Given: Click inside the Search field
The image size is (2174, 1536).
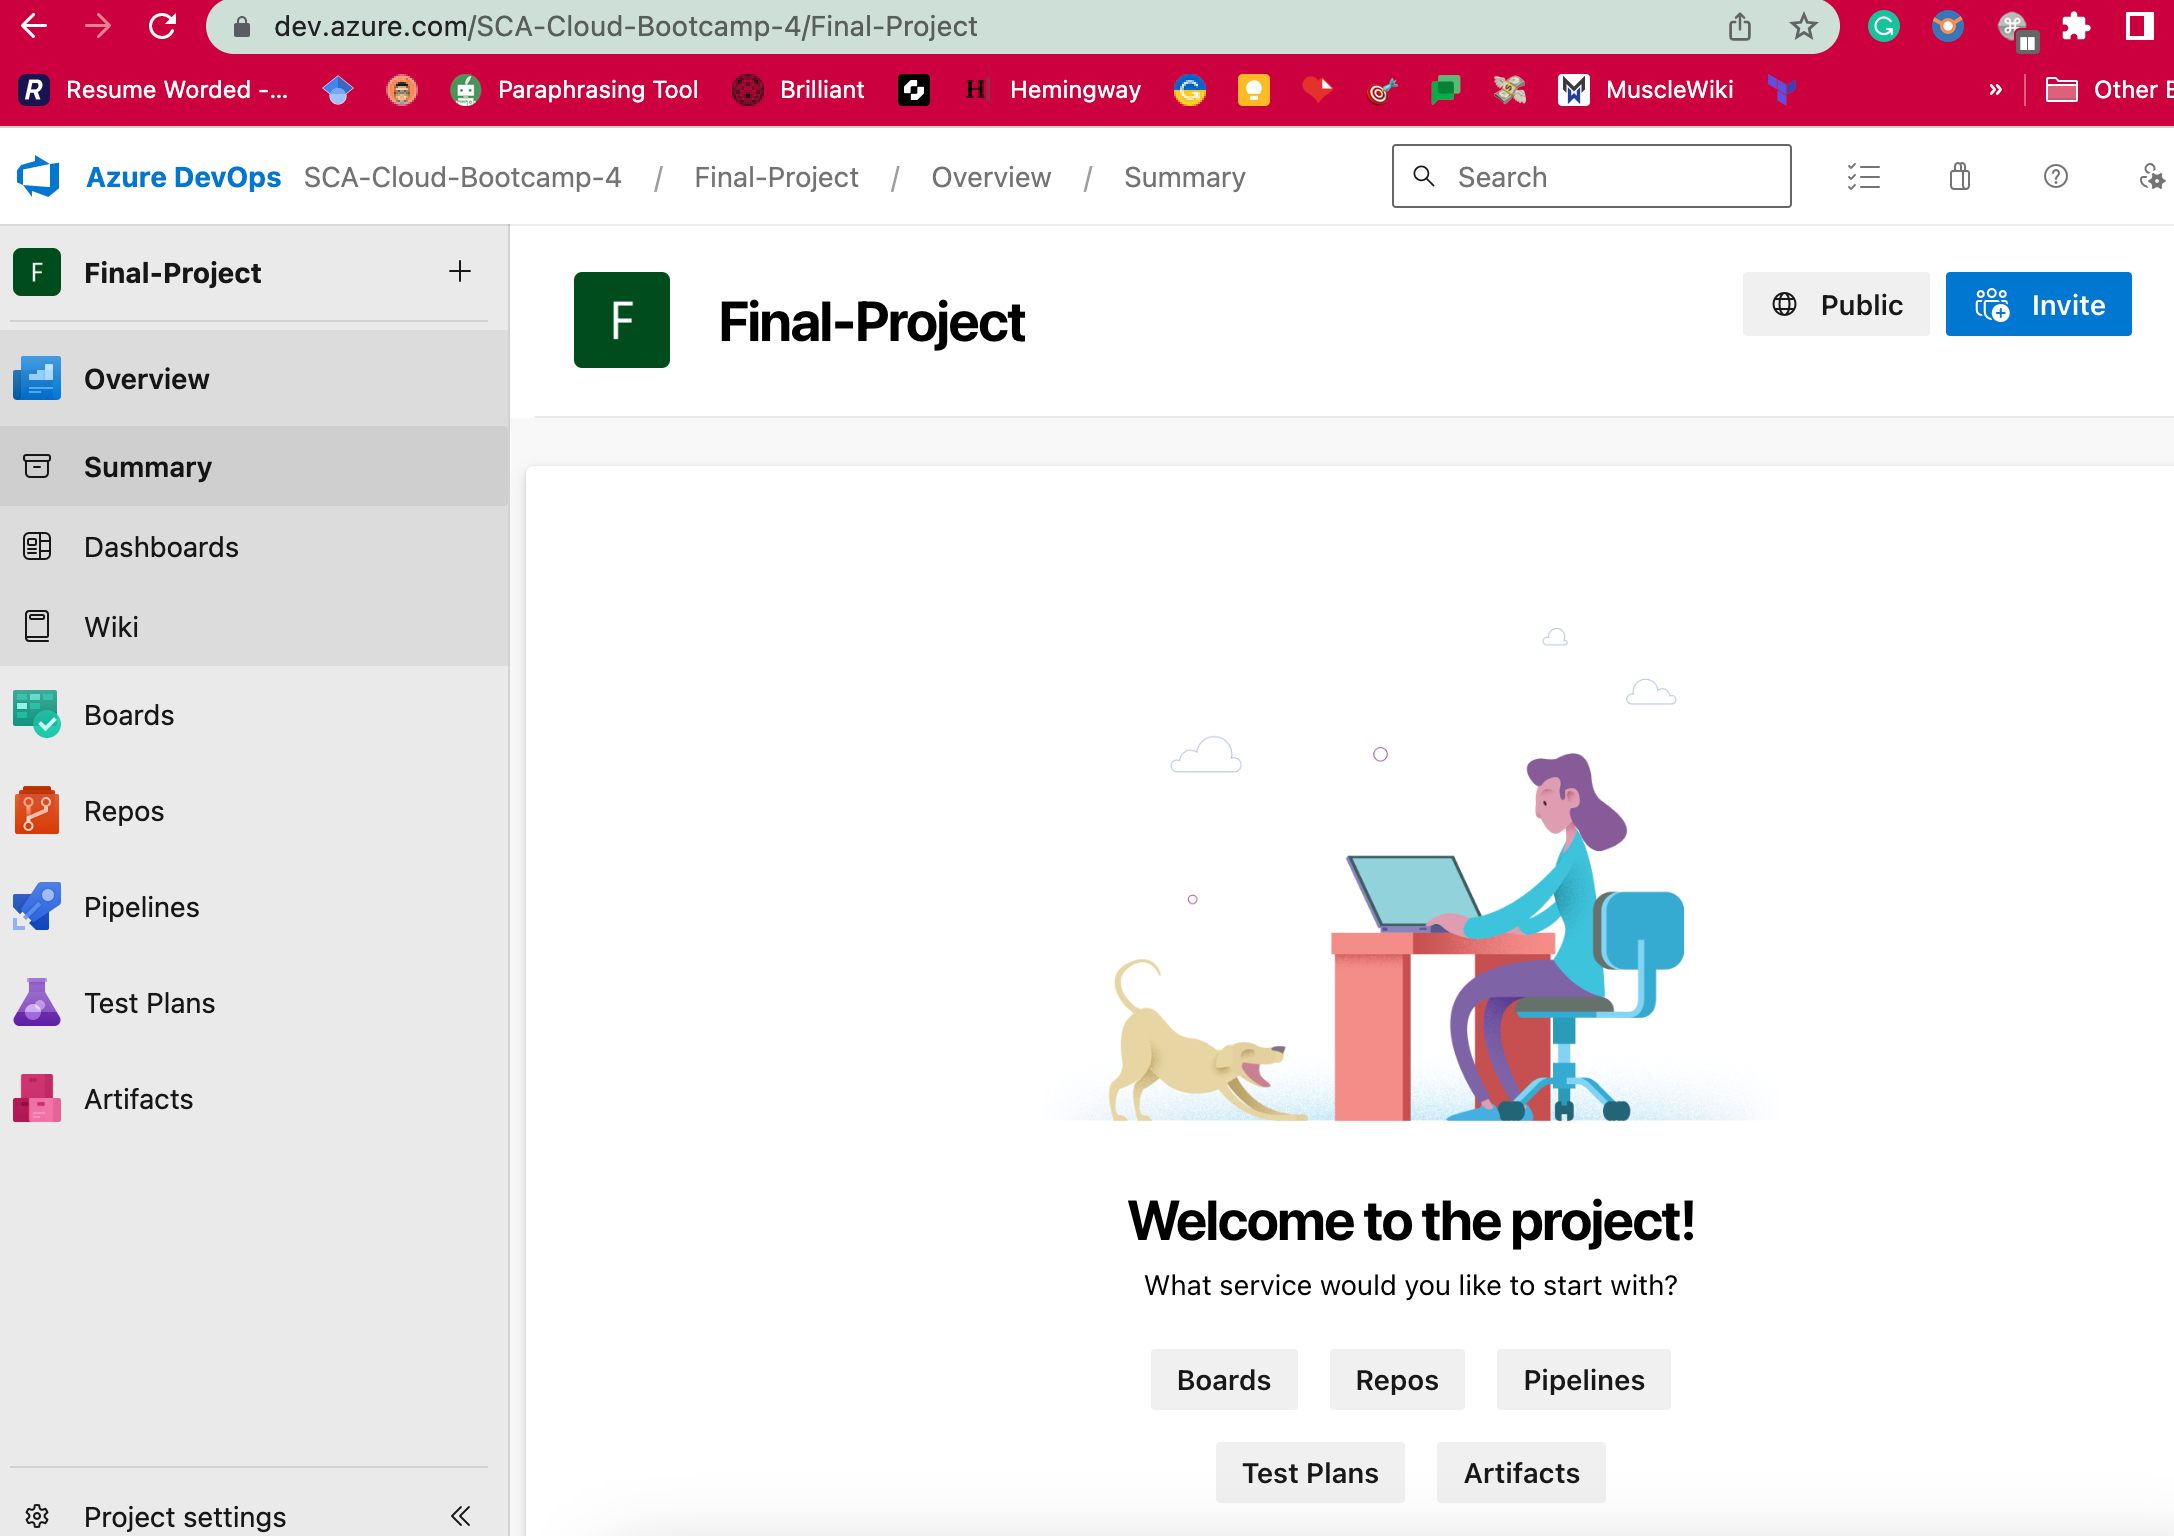Looking at the screenshot, I should click(x=1590, y=176).
